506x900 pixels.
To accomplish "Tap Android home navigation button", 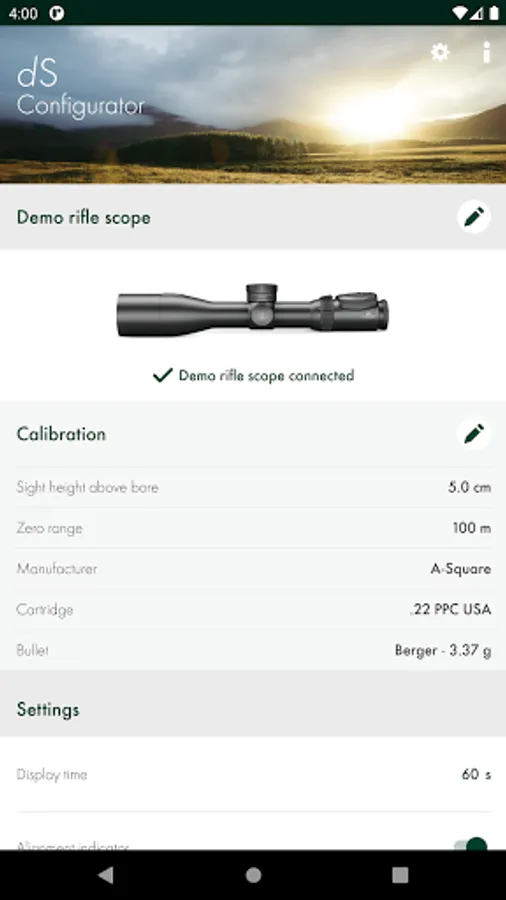I will 253,875.
